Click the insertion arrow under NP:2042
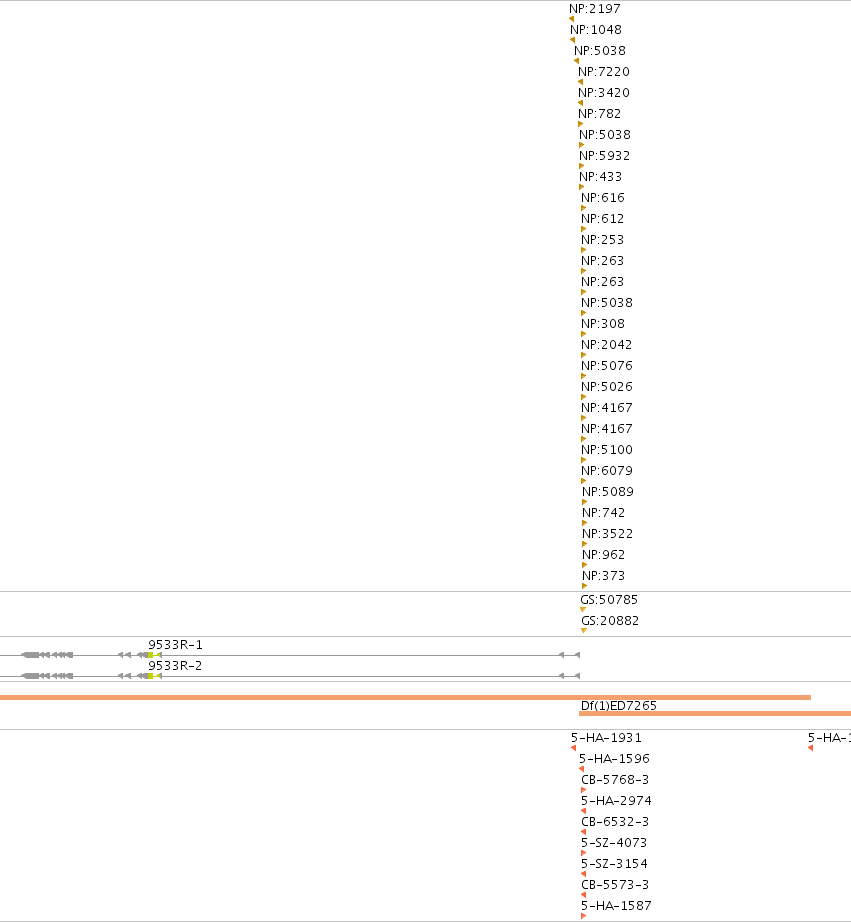Image resolution: width=851 pixels, height=922 pixels. click(583, 355)
